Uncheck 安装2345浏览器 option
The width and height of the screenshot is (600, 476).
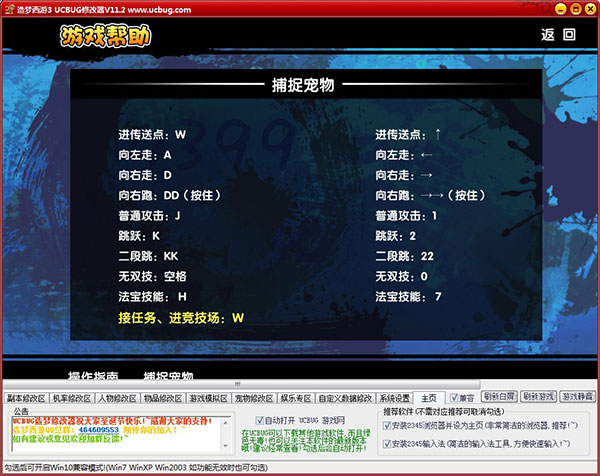[x=386, y=424]
